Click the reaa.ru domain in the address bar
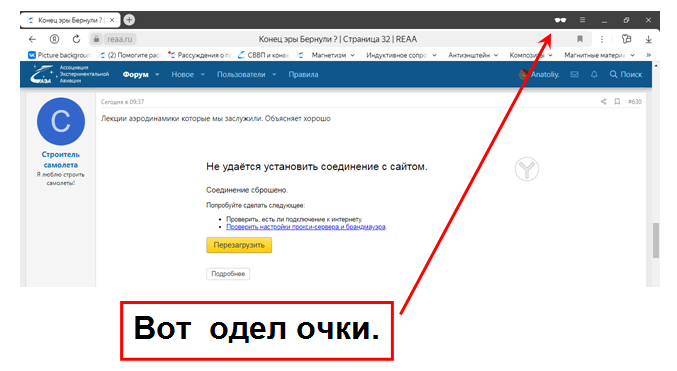 tap(120, 39)
